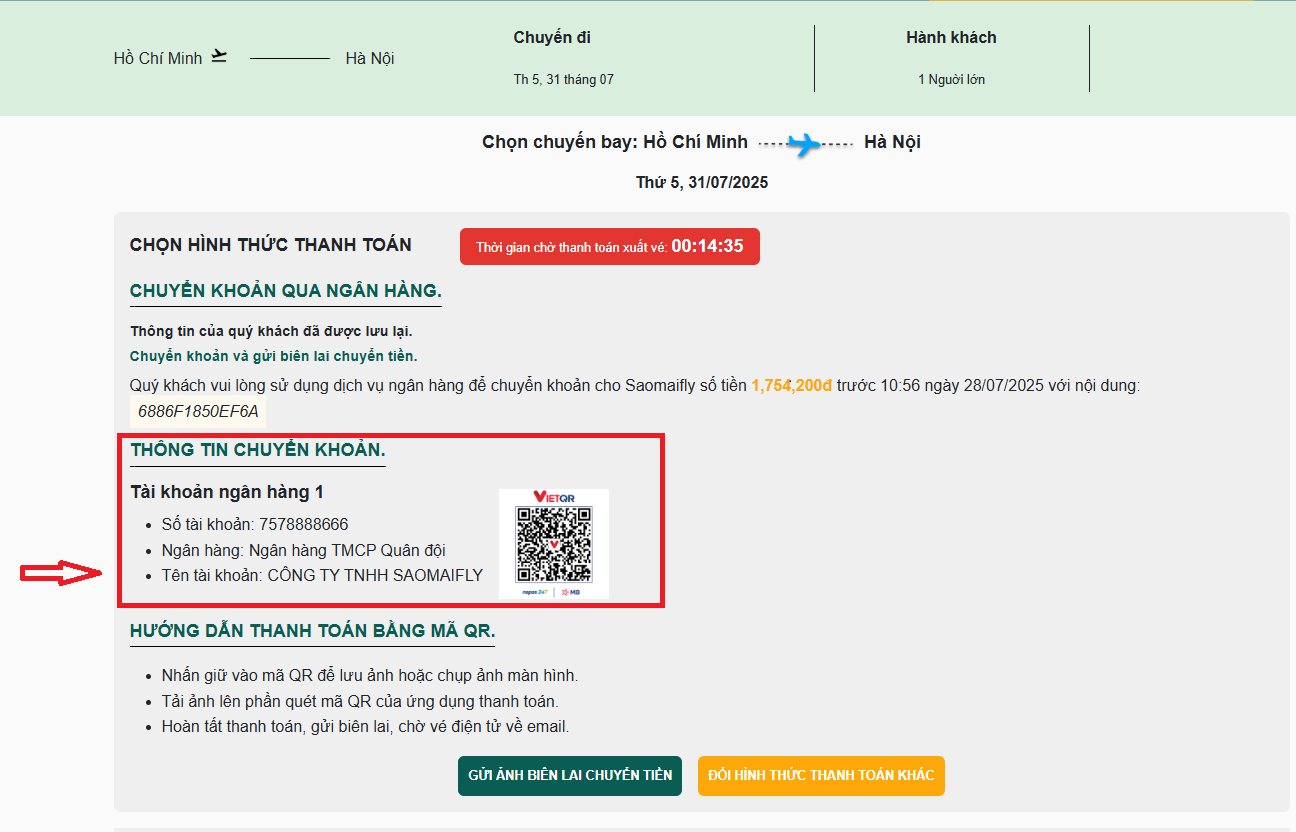1296x832 pixels.
Task: Click instruction 'Tải ảnh lên phần quét mã QR'
Action: pos(360,701)
